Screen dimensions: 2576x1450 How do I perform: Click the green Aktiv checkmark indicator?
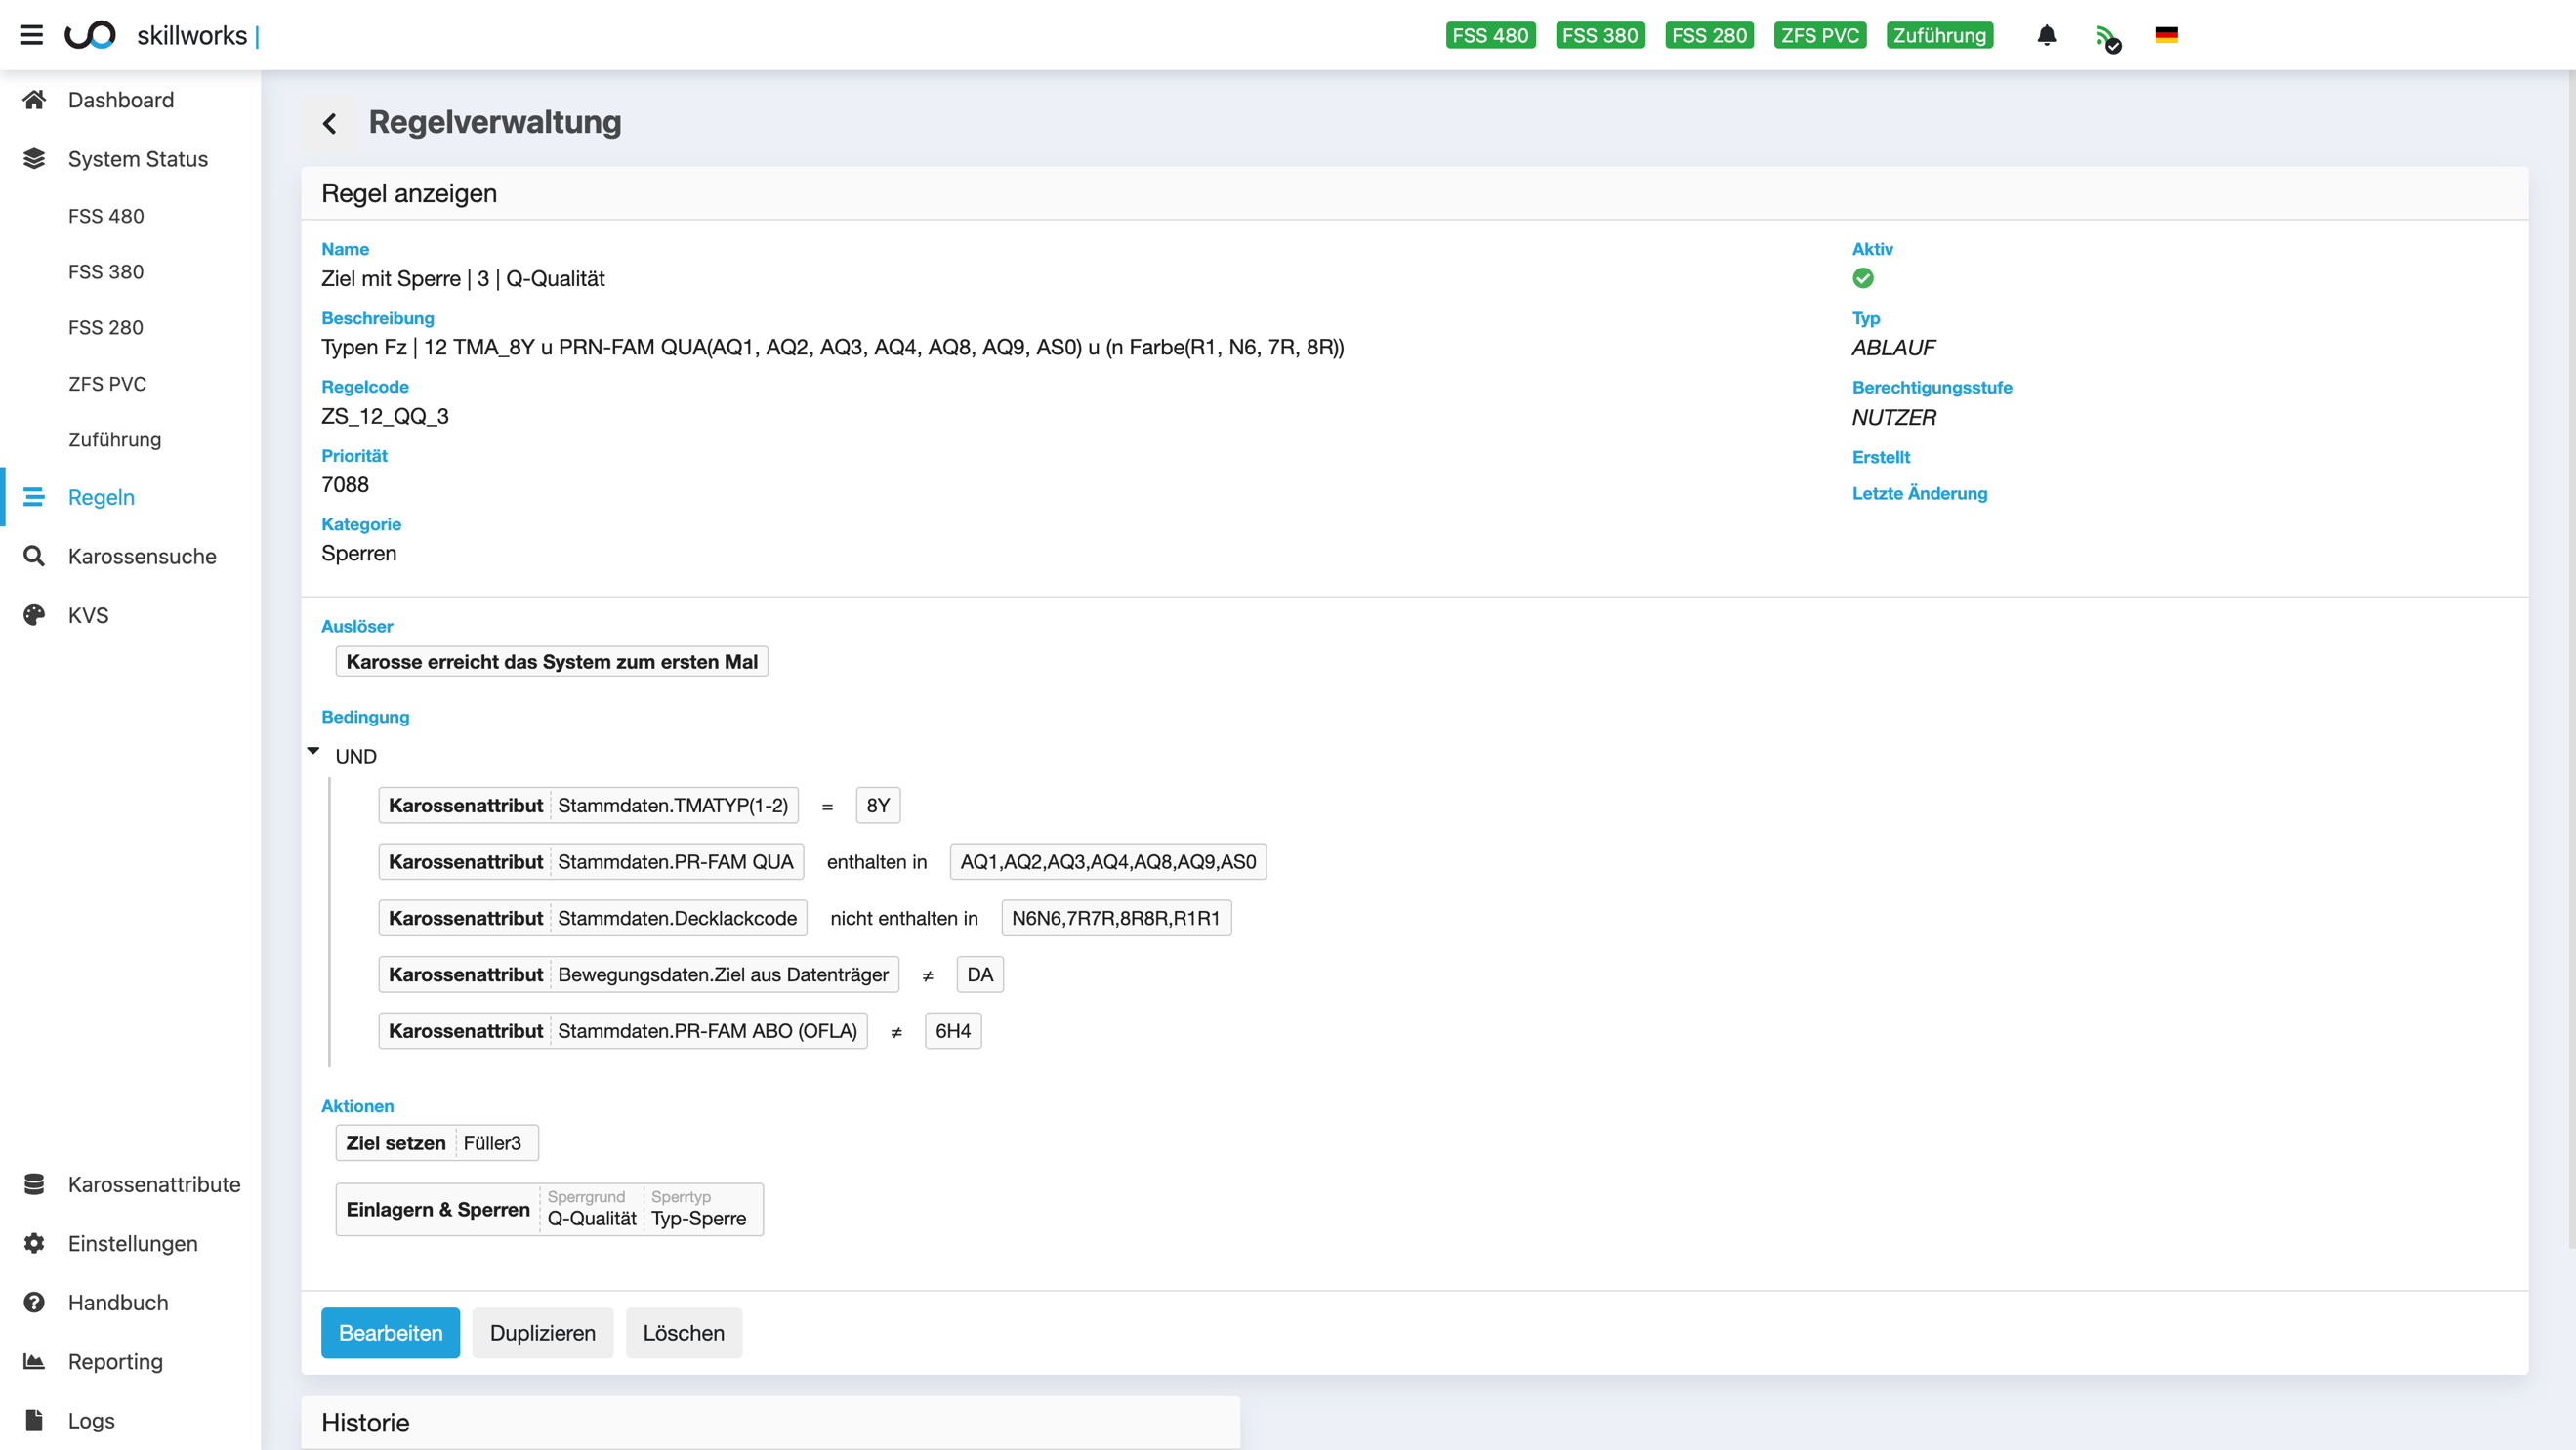pyautogui.click(x=1862, y=278)
